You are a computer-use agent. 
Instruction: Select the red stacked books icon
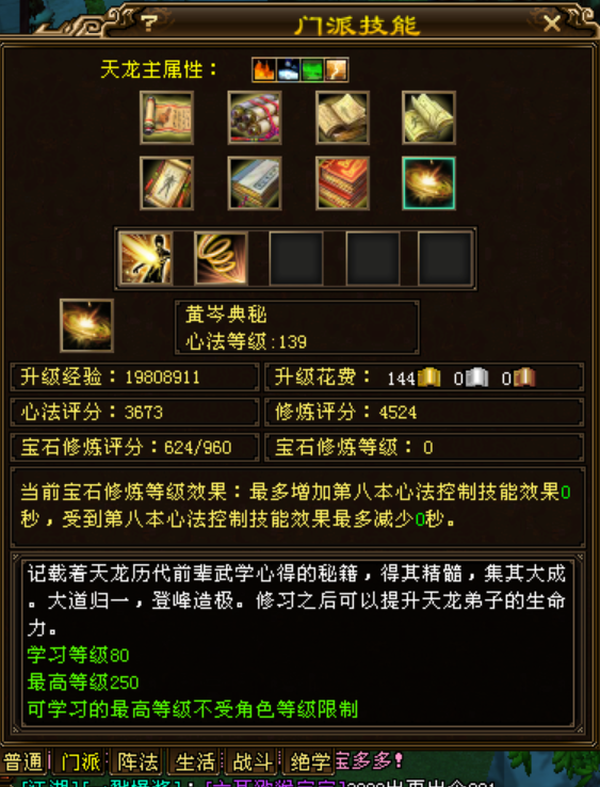(342, 183)
